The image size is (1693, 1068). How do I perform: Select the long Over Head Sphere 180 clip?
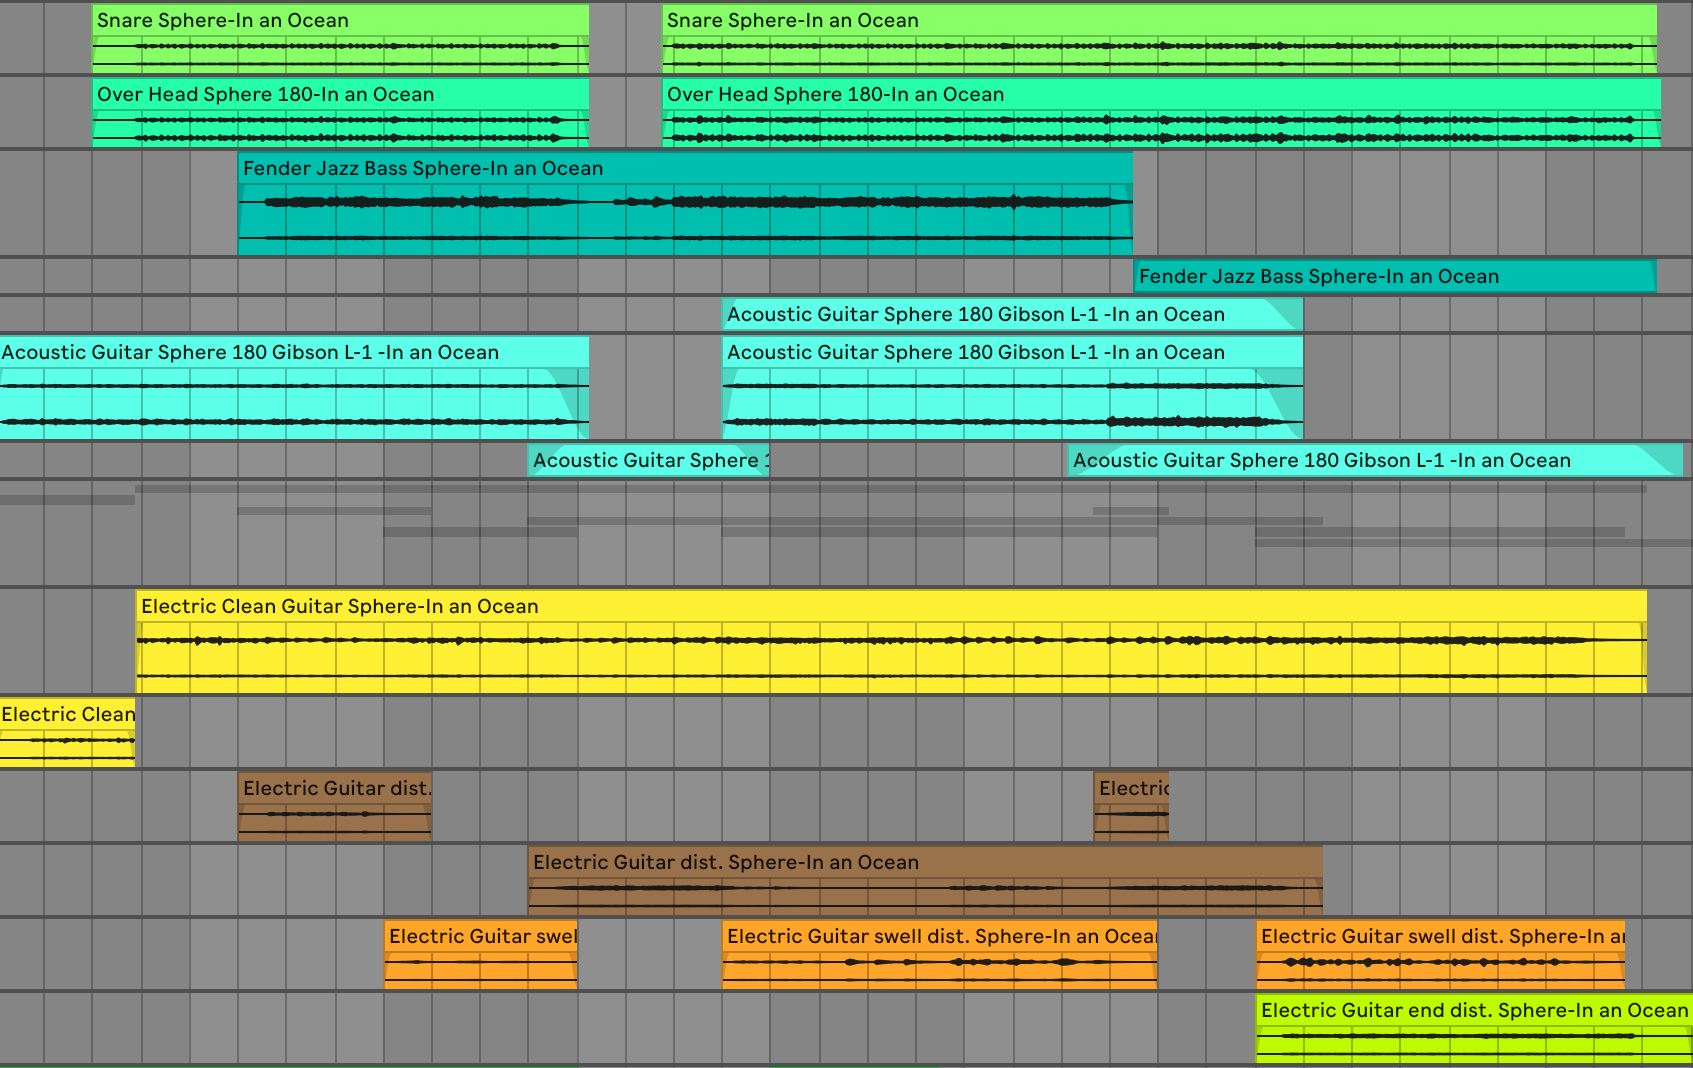tap(1161, 113)
